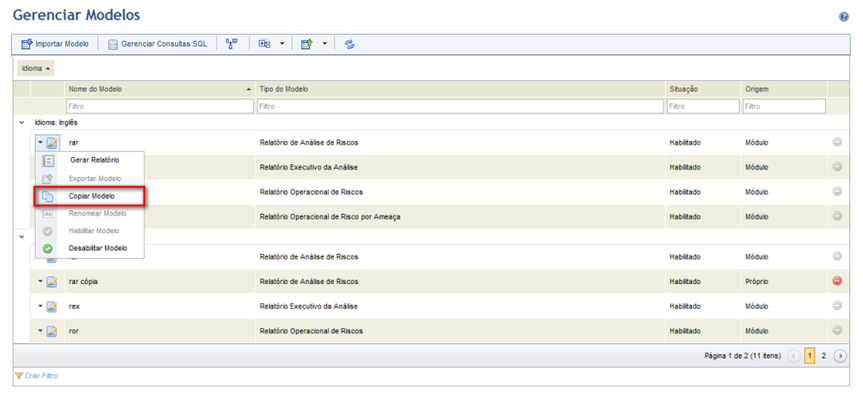Toggle the Idioma grouping chip
This screenshot has height=393, width=863.
coord(35,68)
